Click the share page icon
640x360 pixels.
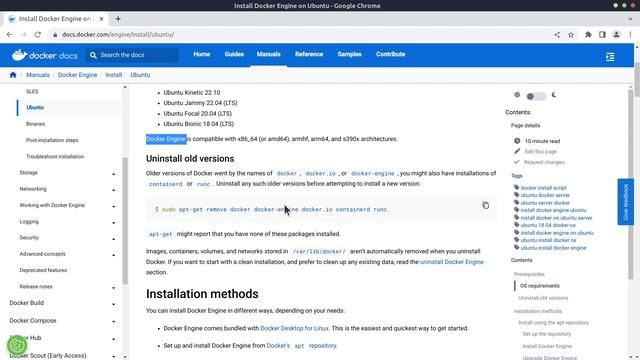click(x=557, y=35)
